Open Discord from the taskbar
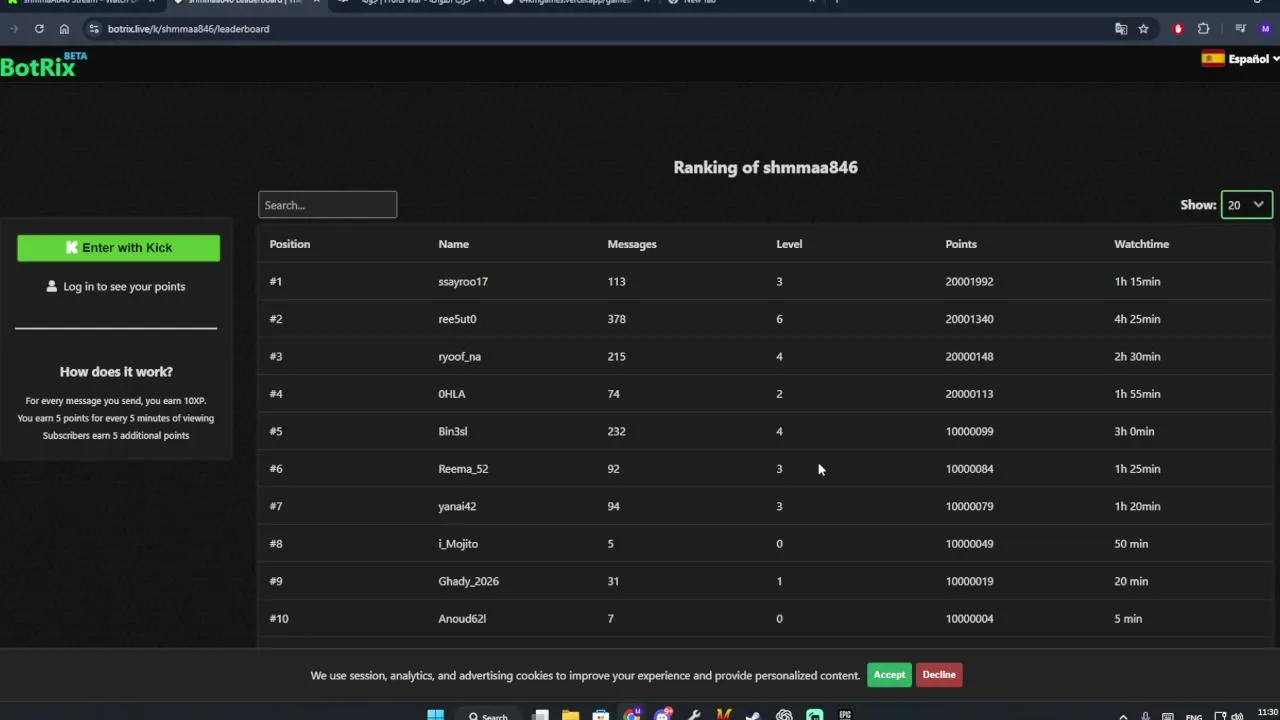Image resolution: width=1280 pixels, height=720 pixels. 662,715
